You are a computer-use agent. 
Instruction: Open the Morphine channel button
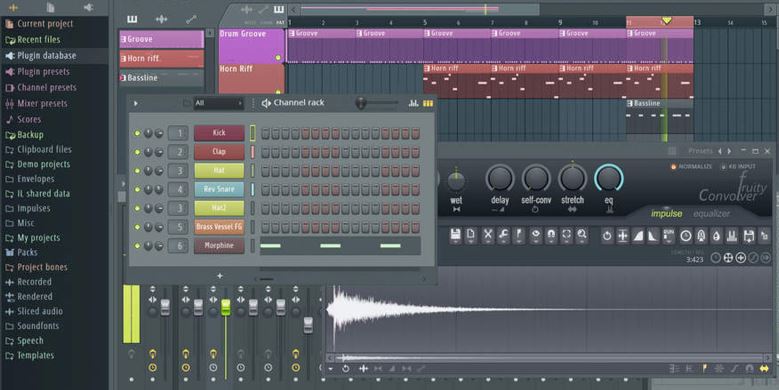219,245
